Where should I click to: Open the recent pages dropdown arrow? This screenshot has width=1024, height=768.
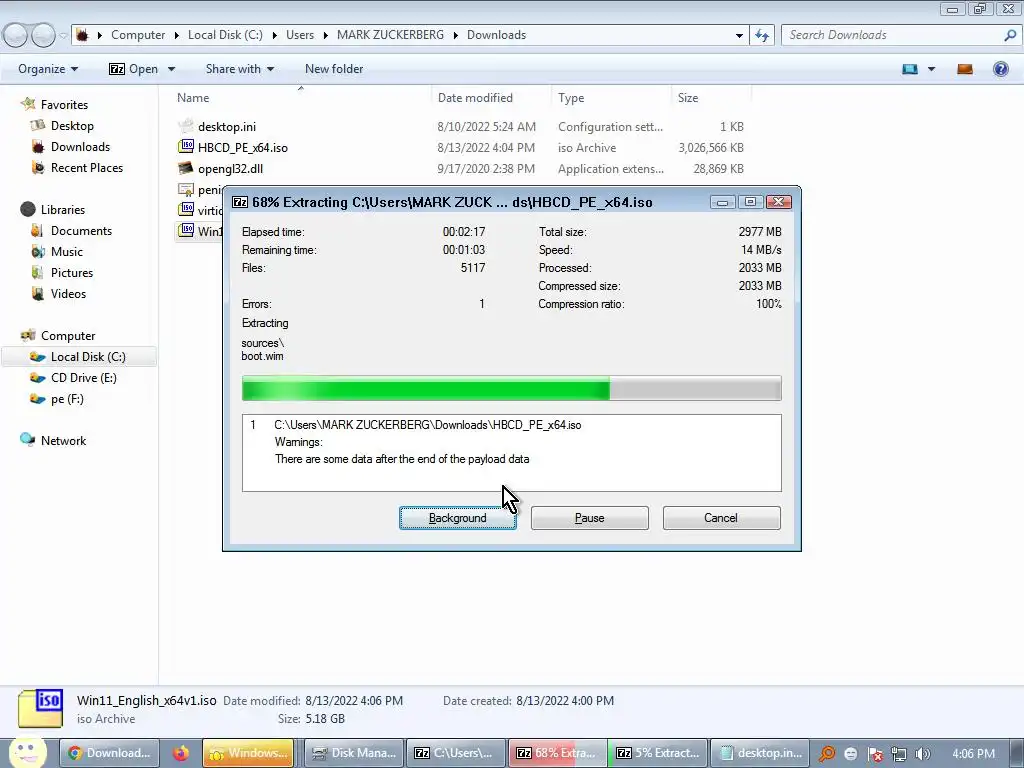(63, 35)
